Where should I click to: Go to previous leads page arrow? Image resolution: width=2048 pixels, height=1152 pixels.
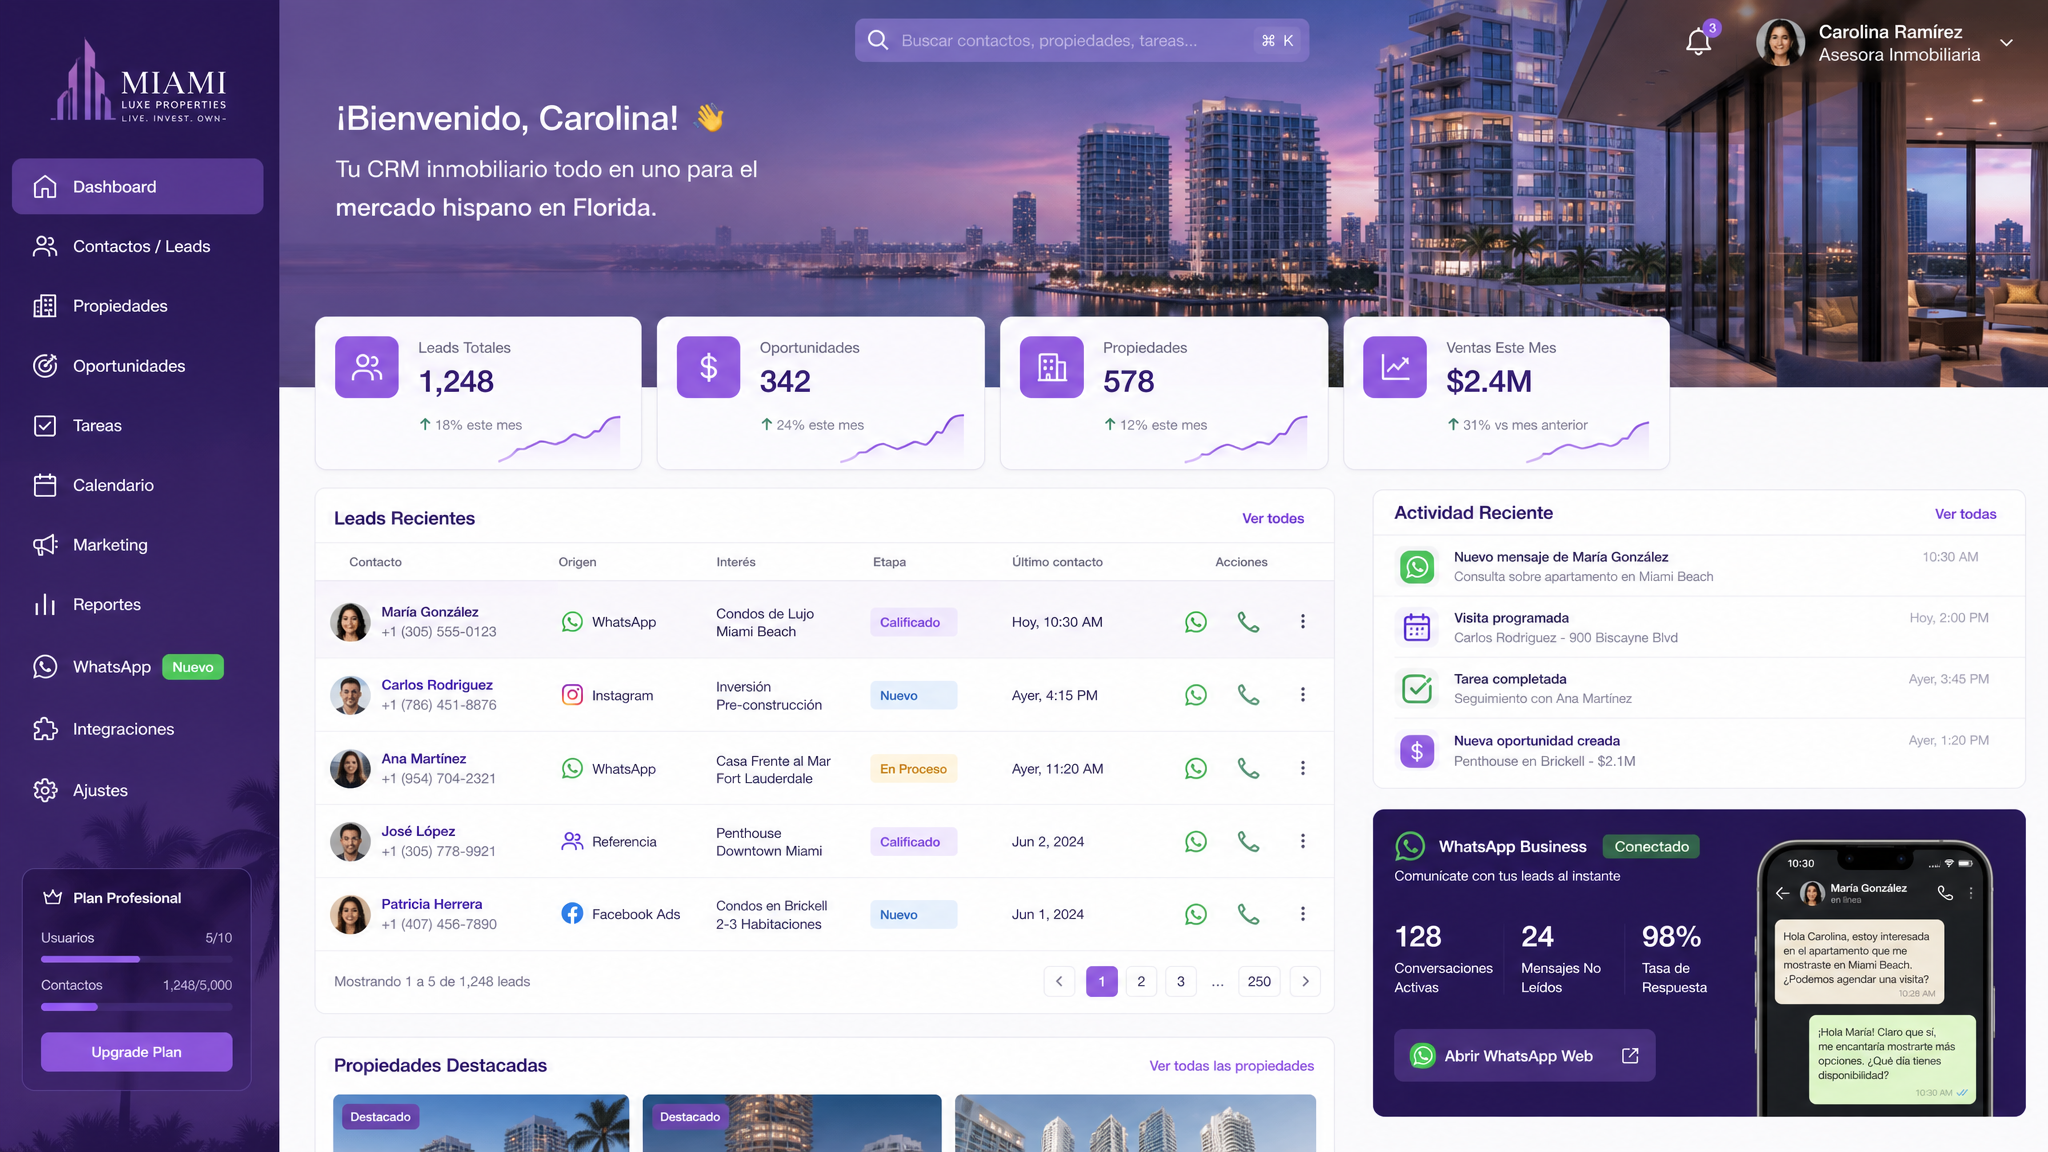1059,981
